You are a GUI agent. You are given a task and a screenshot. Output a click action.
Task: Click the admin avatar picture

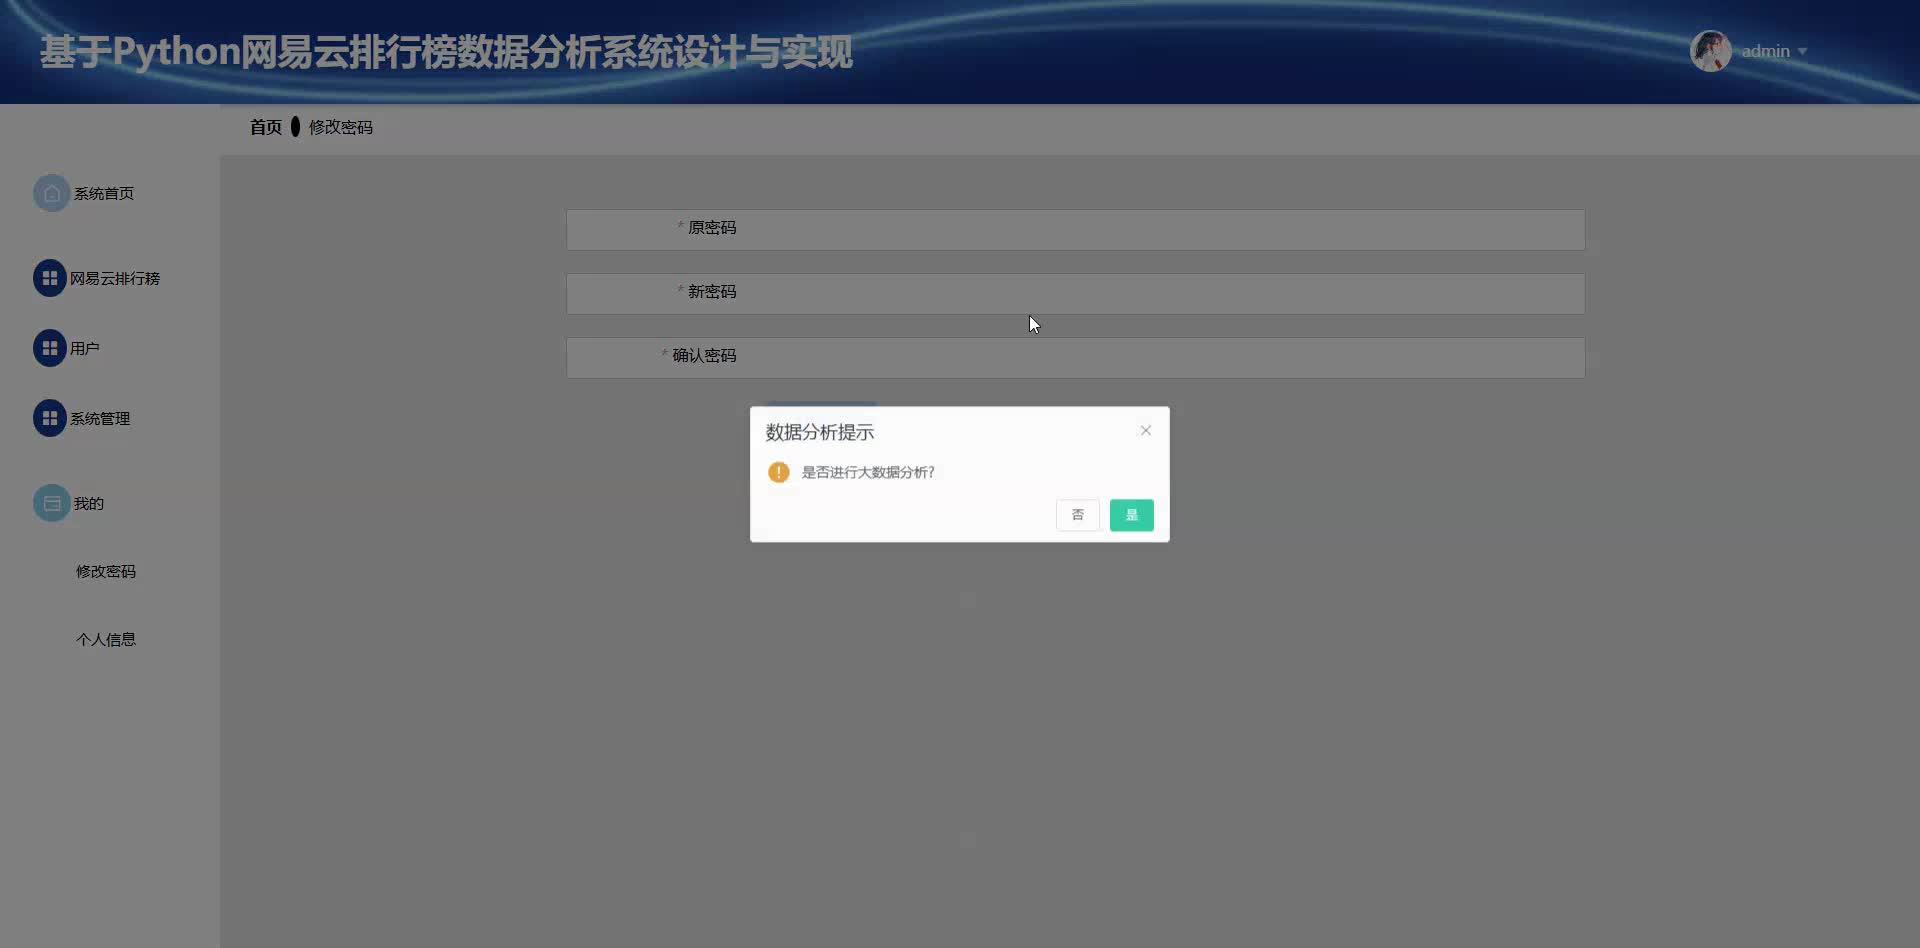click(1710, 51)
